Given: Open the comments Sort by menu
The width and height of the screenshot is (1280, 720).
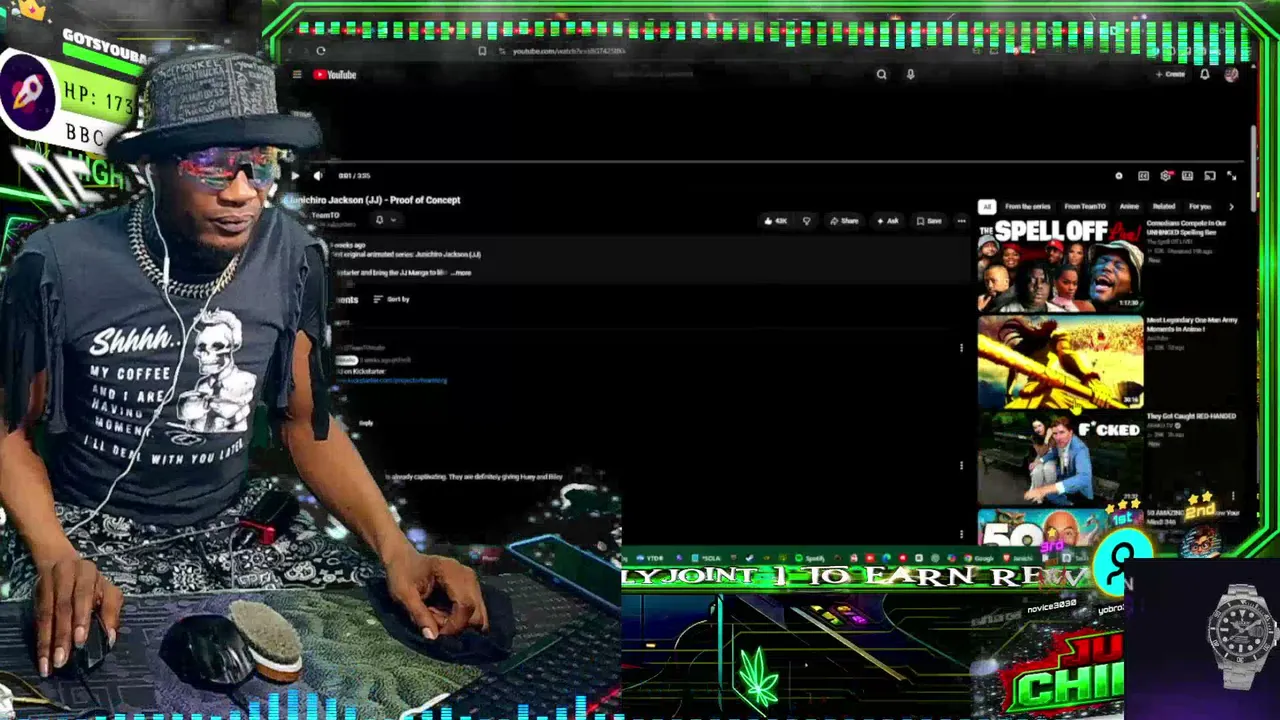Looking at the screenshot, I should 391,299.
